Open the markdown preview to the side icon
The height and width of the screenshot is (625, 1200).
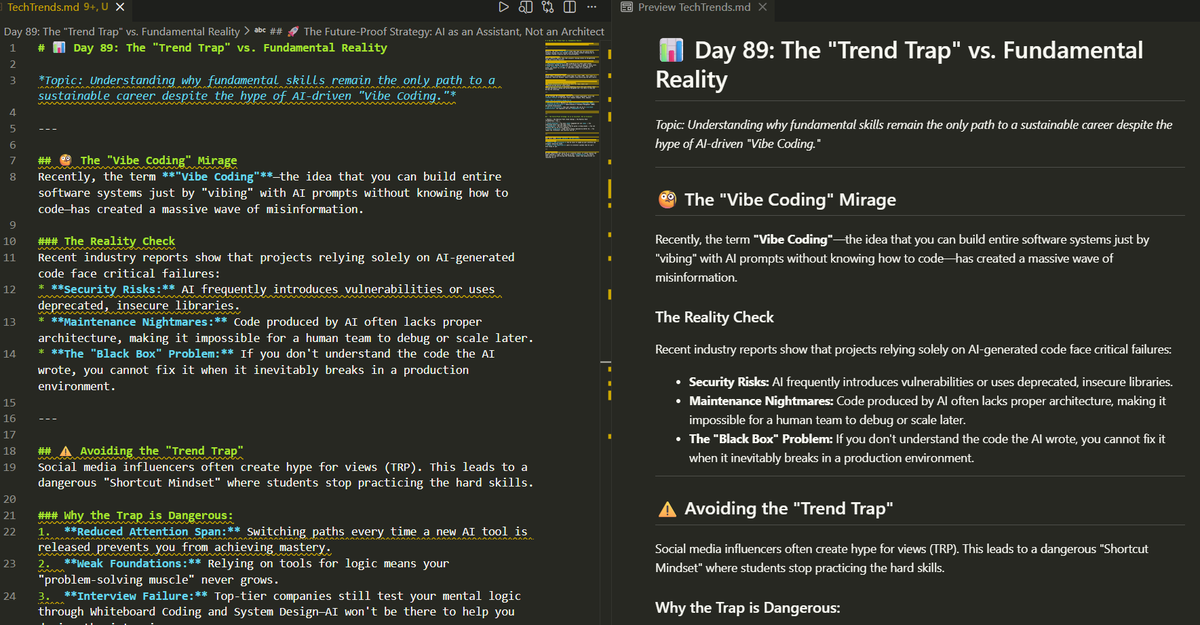click(526, 7)
